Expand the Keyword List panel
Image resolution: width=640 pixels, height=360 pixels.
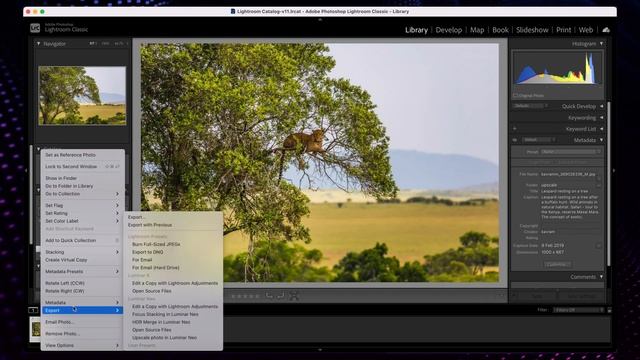click(602, 129)
